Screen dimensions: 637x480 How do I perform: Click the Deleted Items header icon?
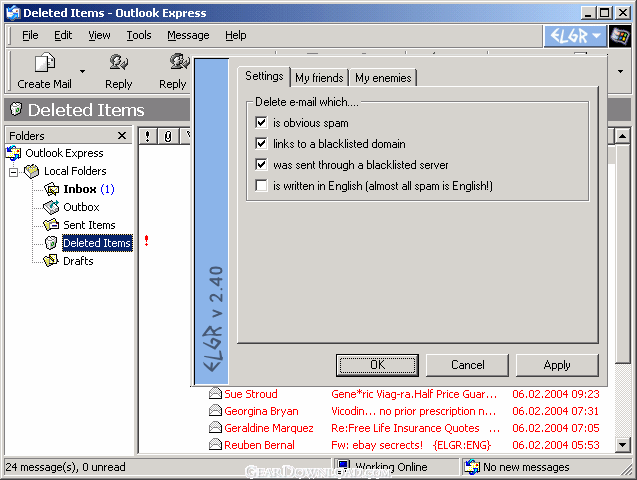point(16,109)
